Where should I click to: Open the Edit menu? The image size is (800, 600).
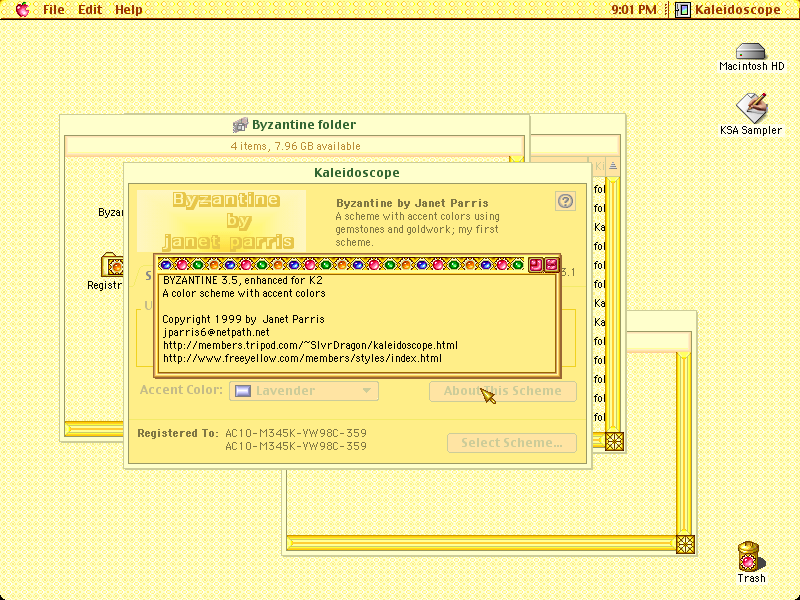(x=90, y=9)
